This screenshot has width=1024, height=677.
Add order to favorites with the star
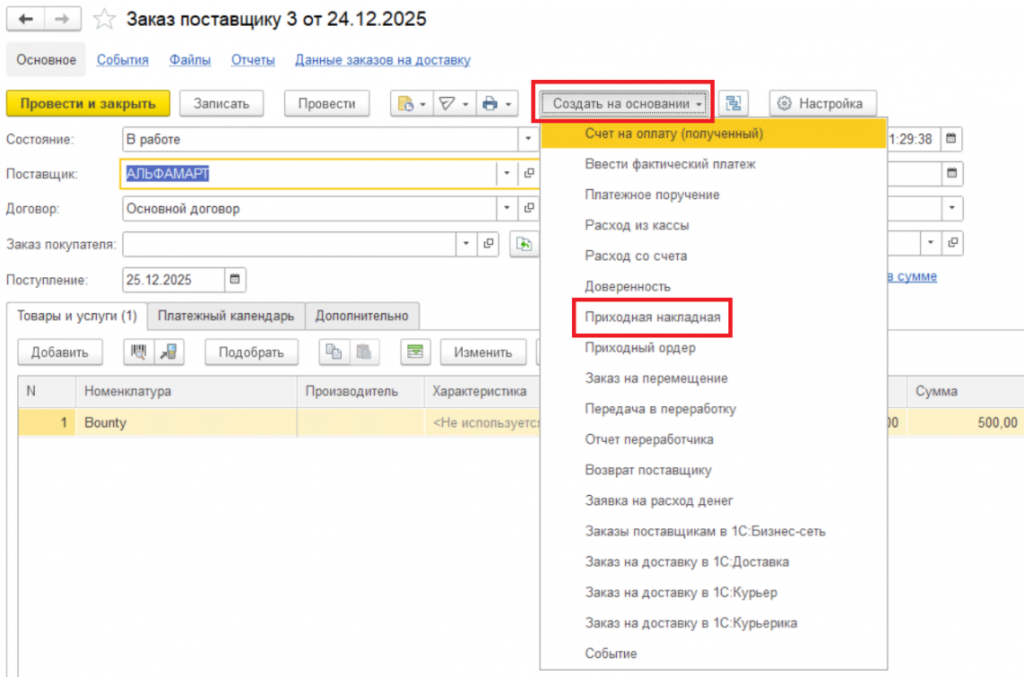pos(104,19)
